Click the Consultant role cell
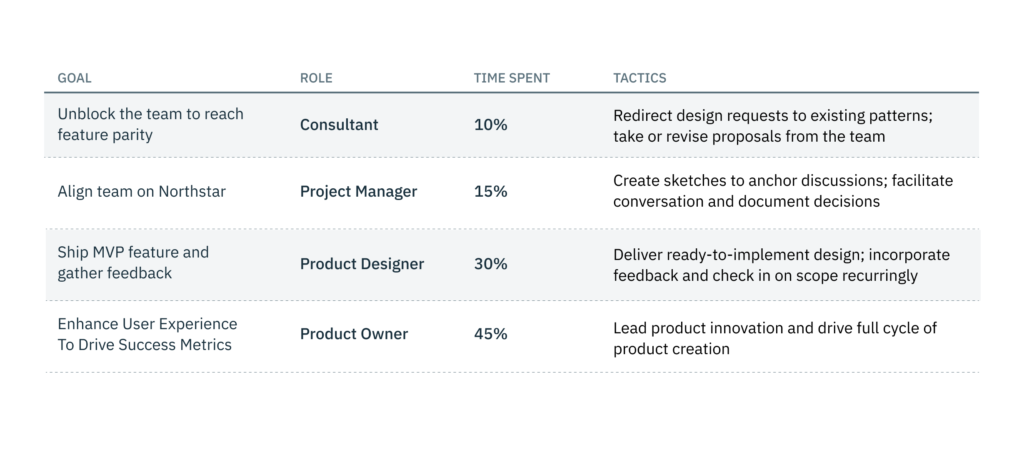Image resolution: width=1024 pixels, height=450 pixels. 339,125
